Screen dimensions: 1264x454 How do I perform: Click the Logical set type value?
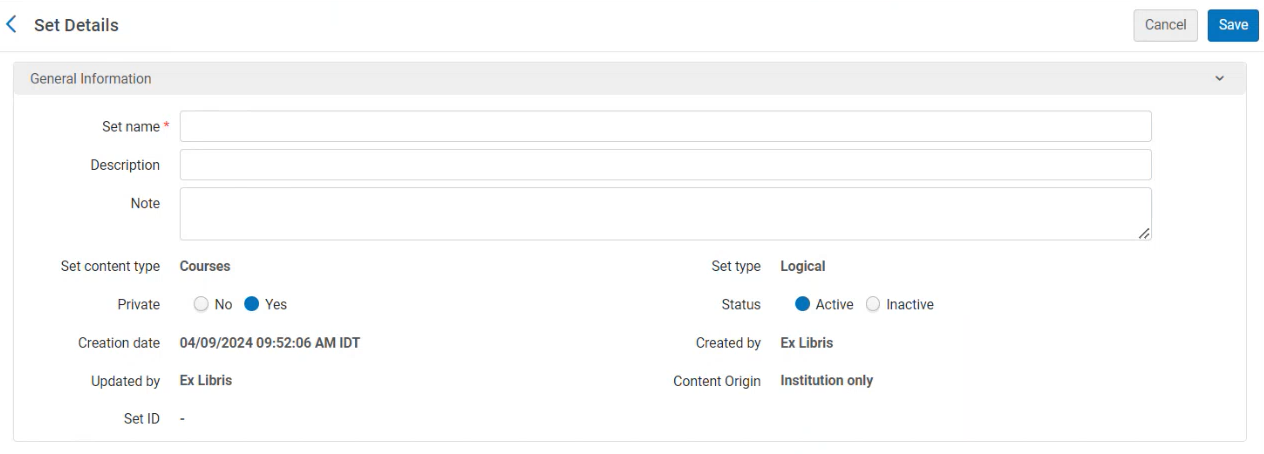[803, 266]
